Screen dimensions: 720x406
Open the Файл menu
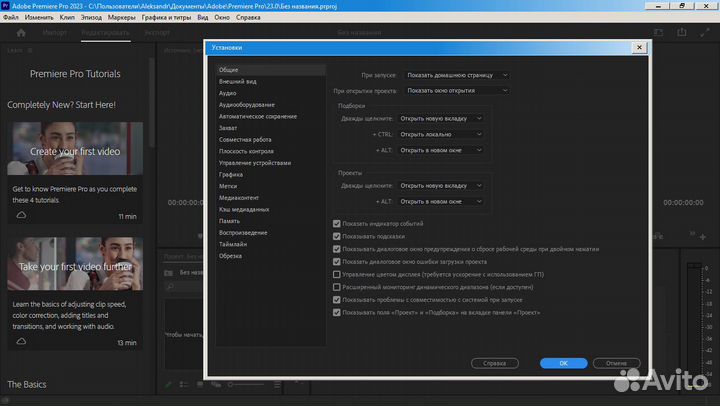click(11, 17)
